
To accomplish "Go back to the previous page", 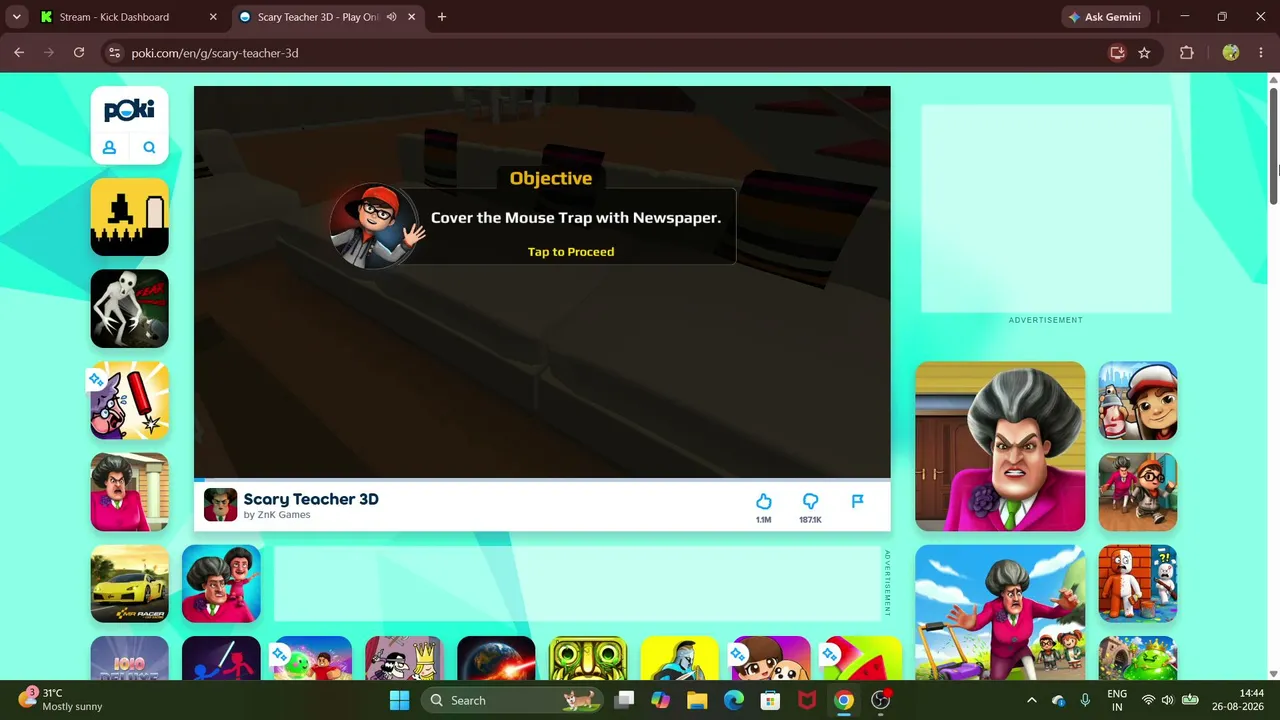I will [x=19, y=53].
